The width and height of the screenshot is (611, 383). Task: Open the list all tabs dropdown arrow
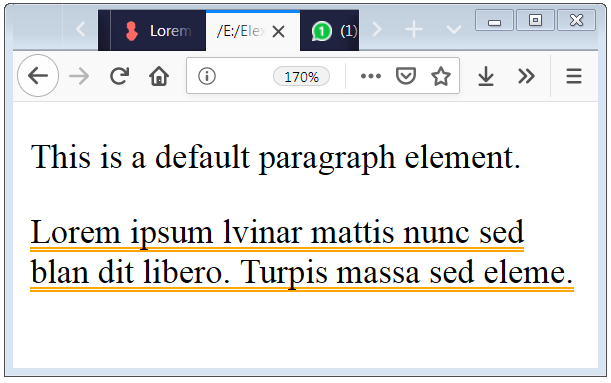click(x=454, y=30)
